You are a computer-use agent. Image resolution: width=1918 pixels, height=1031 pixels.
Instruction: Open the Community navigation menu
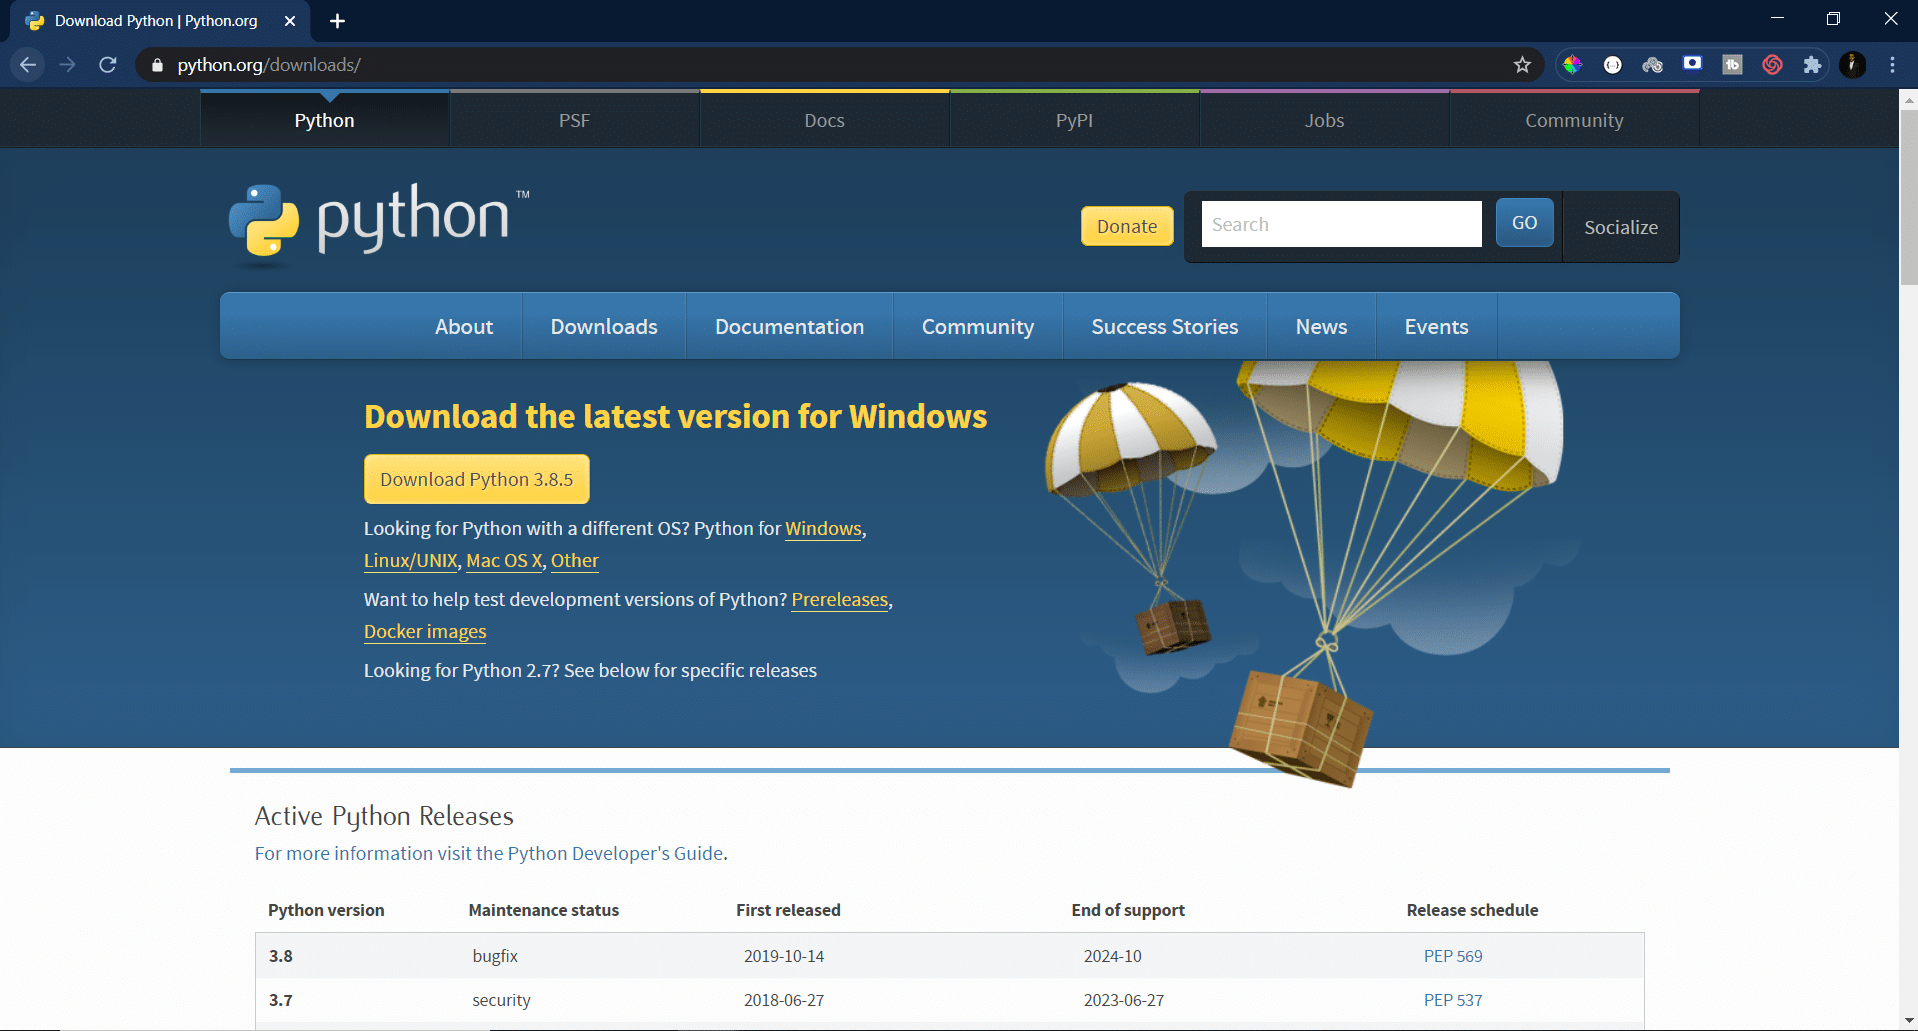[x=978, y=327]
